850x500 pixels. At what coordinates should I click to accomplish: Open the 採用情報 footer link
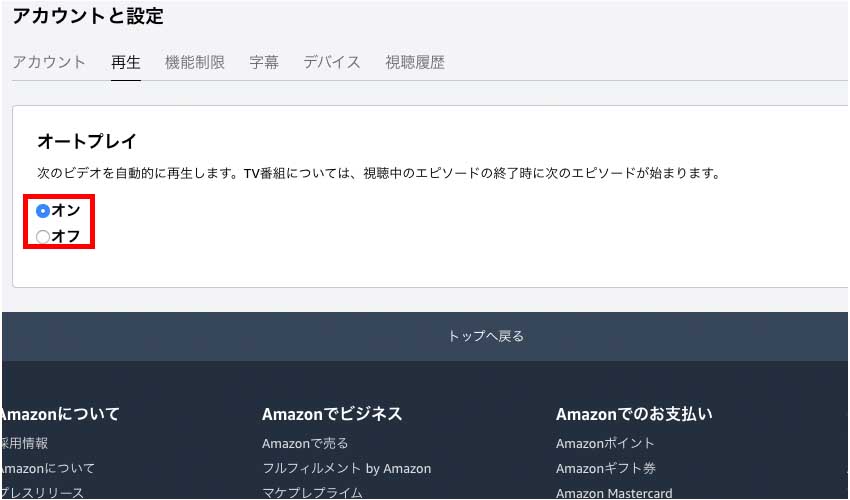[x=24, y=443]
